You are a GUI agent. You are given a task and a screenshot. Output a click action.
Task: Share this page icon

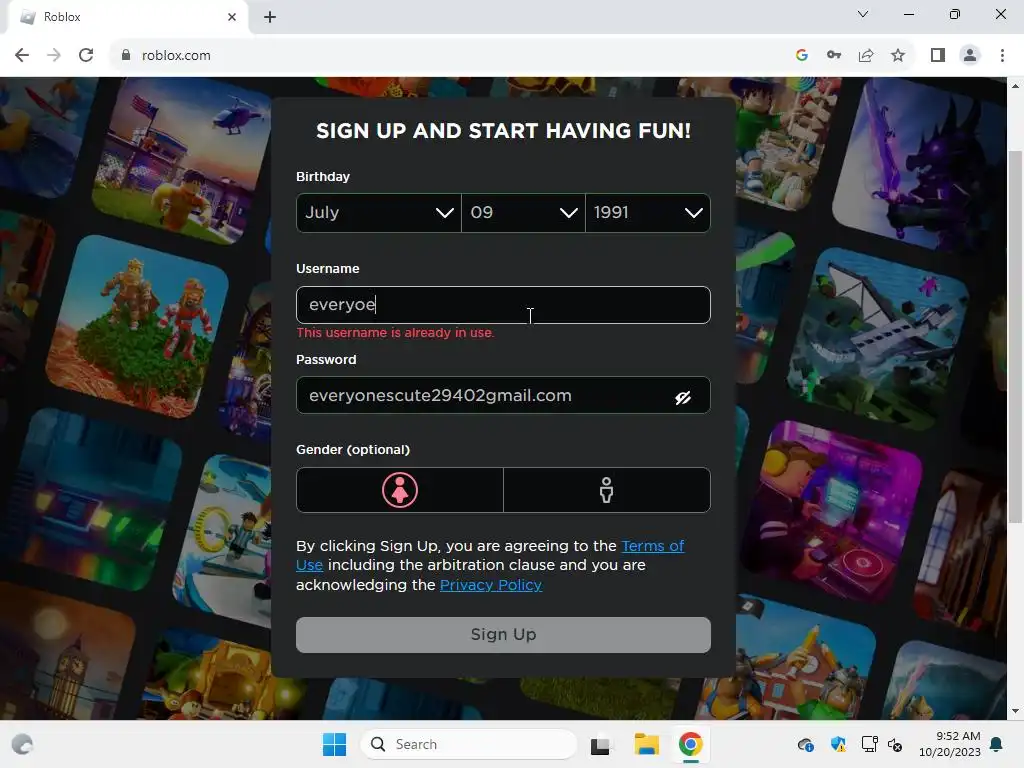tap(866, 56)
